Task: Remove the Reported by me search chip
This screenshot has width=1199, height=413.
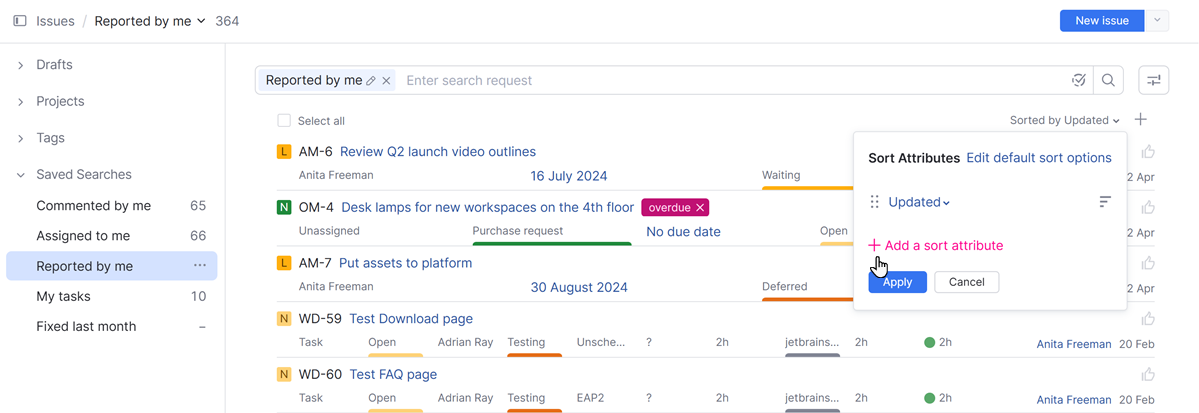Action: click(387, 81)
